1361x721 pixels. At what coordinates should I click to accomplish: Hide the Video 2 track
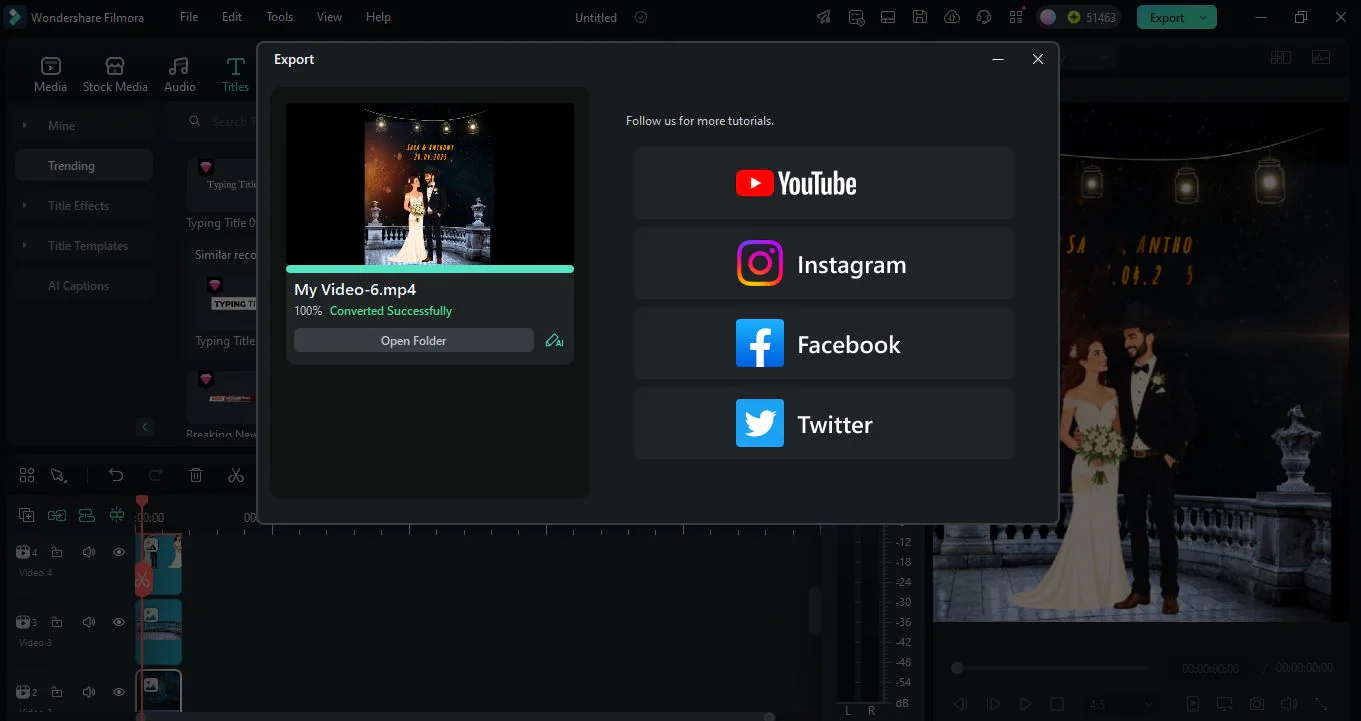coord(118,692)
